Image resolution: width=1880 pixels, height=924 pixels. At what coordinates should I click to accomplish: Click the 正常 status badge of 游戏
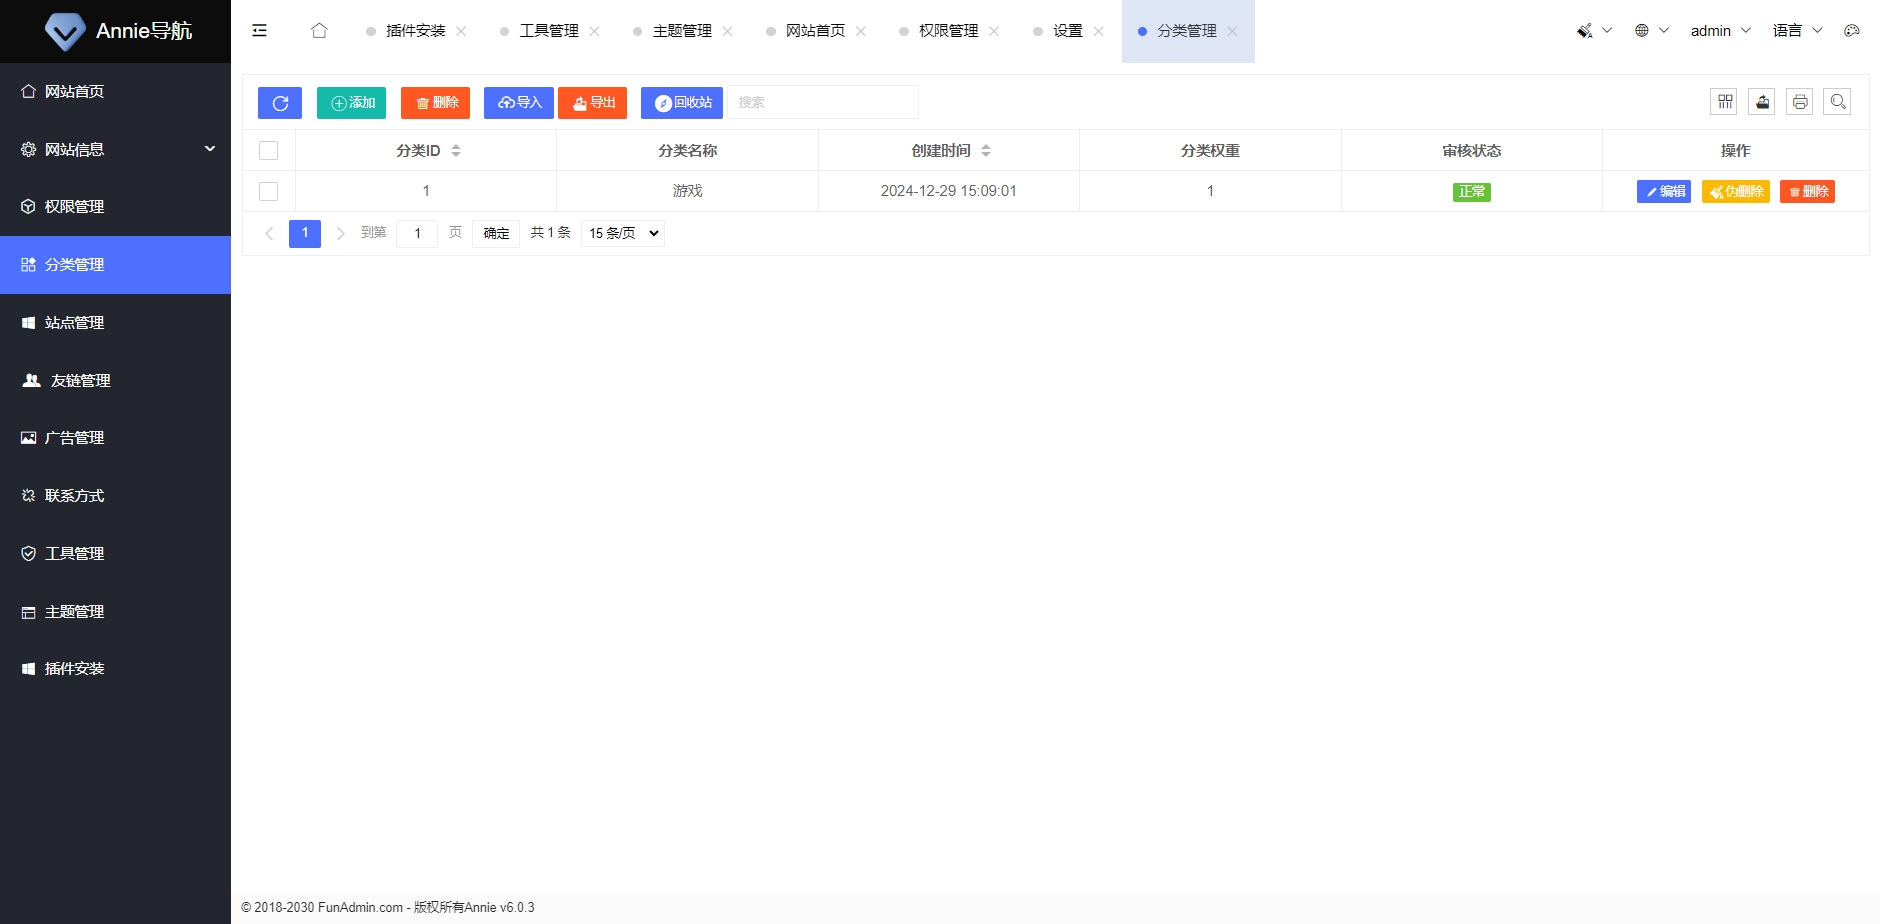(x=1472, y=191)
